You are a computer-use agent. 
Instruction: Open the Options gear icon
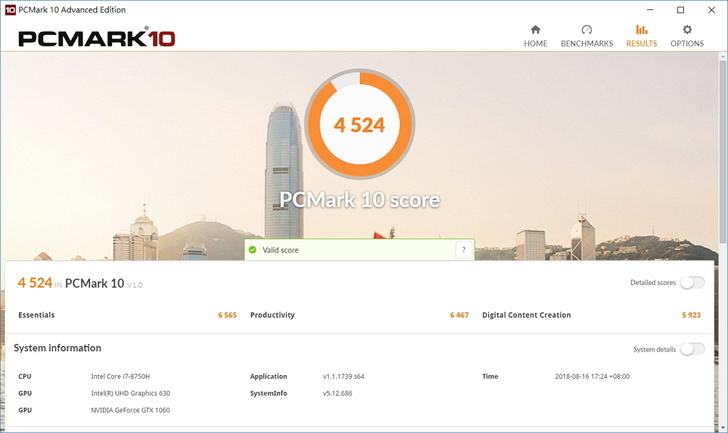point(687,30)
